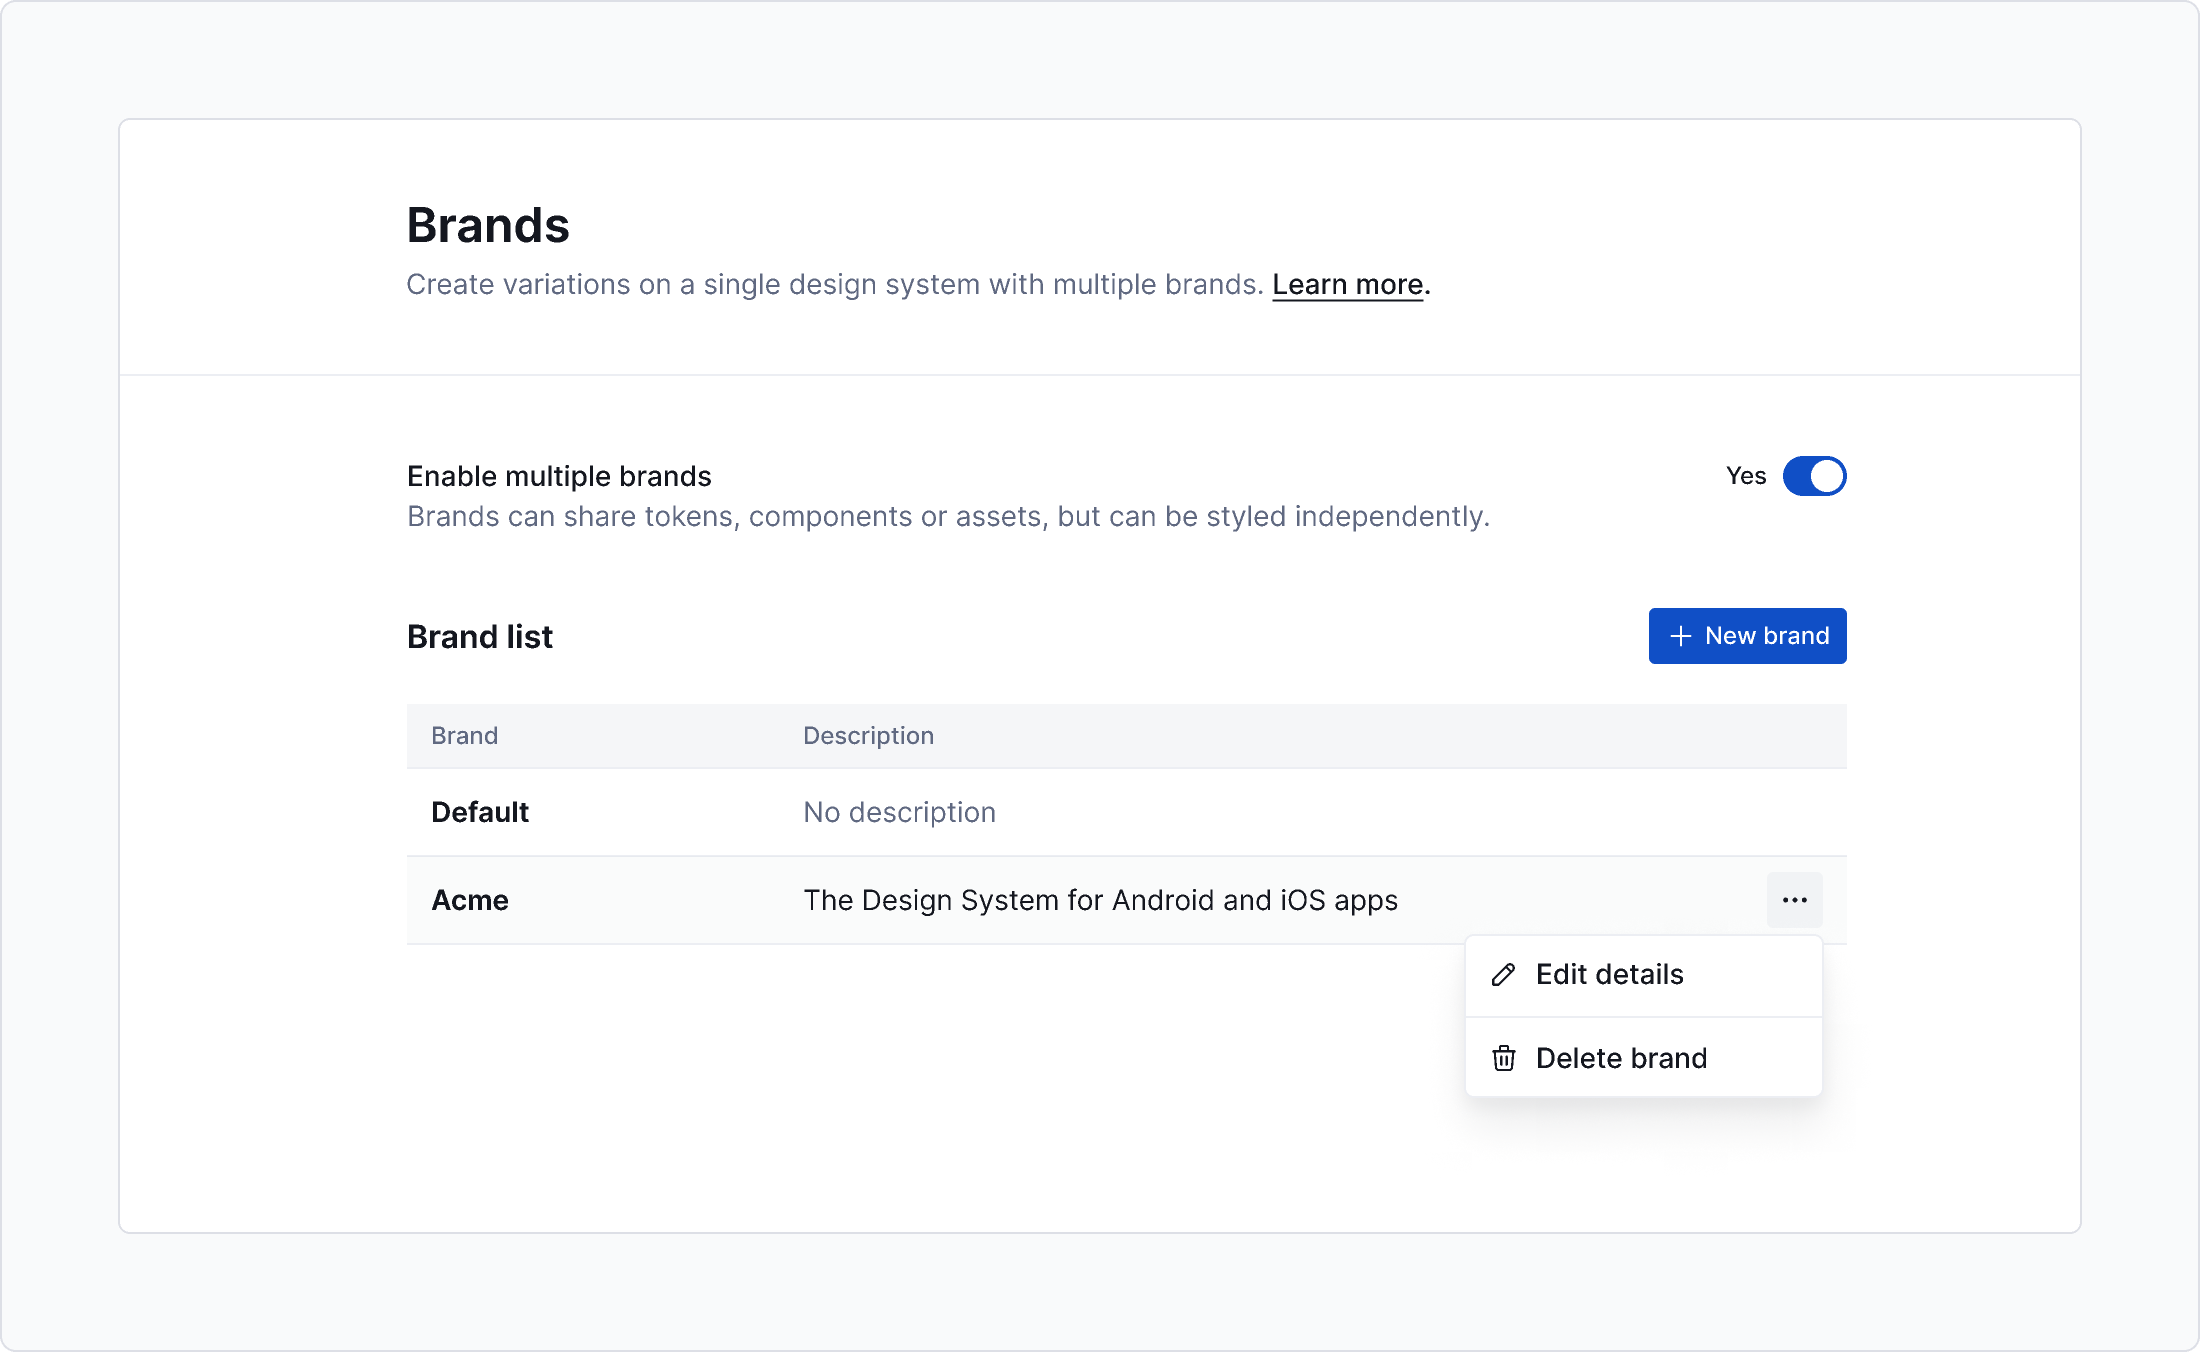
Task: Choose Edit details from the context menu
Action: coord(1608,974)
